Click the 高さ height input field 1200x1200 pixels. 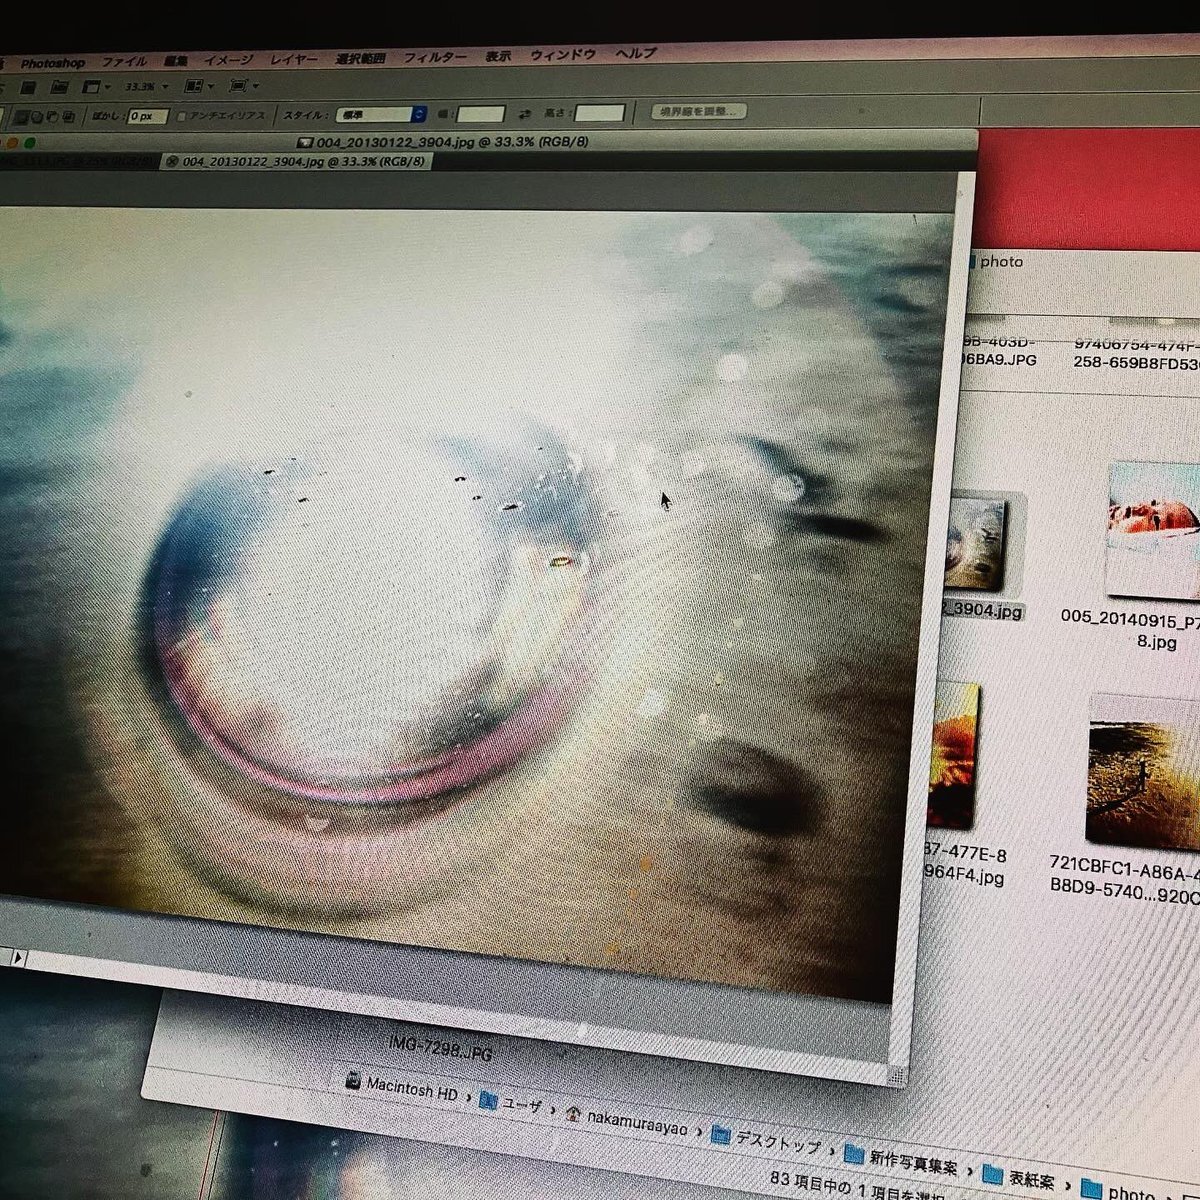(x=600, y=112)
